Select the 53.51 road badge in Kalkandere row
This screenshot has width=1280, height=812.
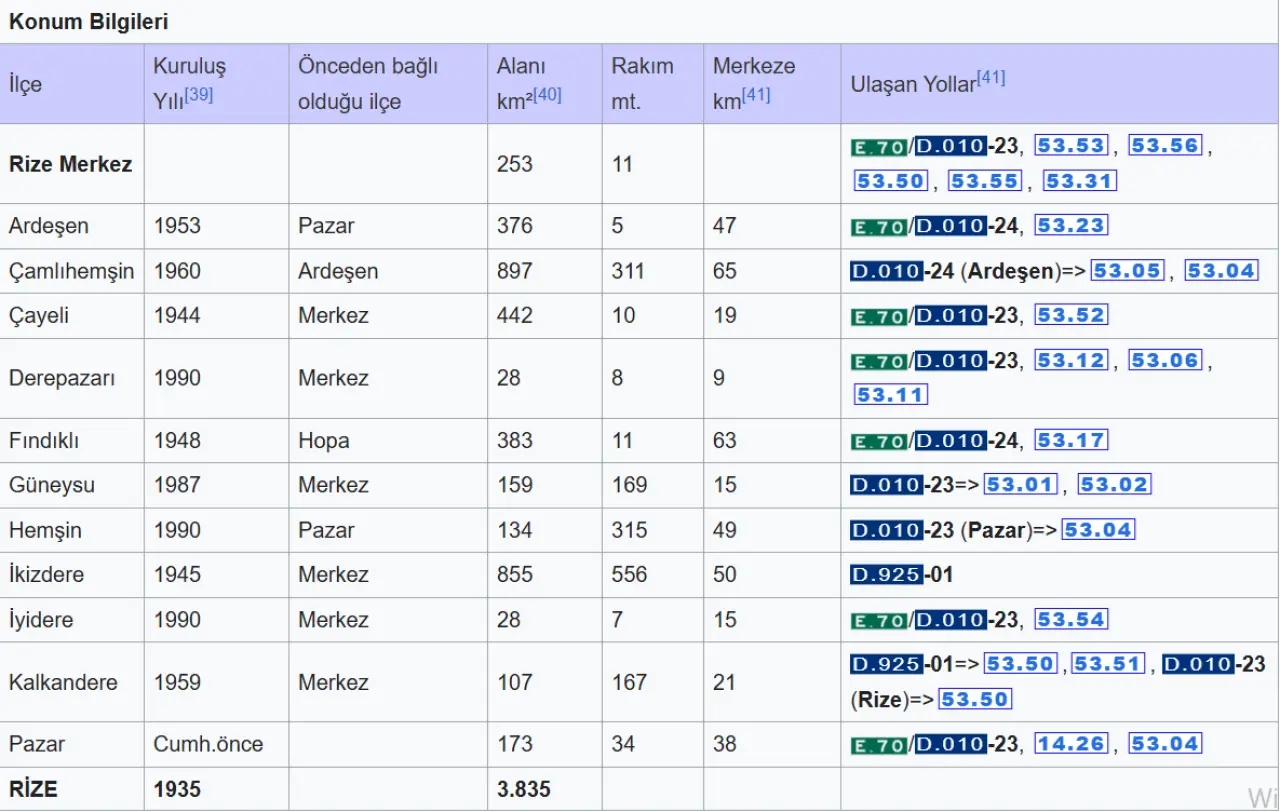(1108, 664)
